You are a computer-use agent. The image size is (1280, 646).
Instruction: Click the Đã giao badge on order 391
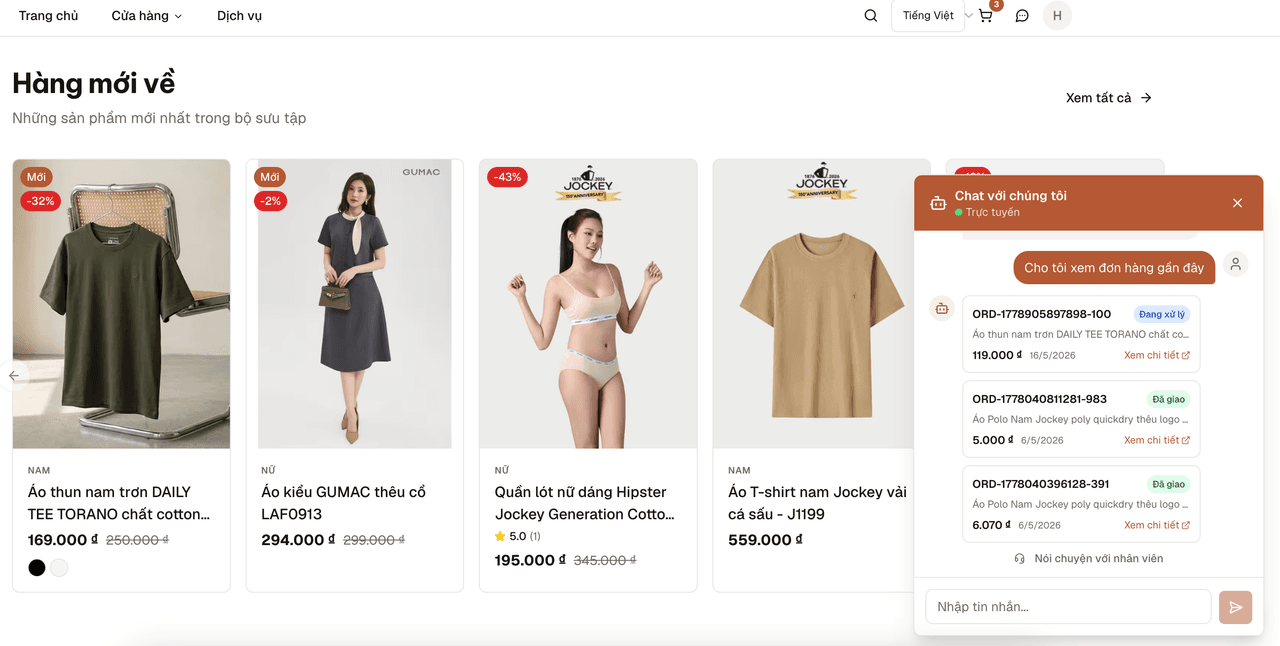[1168, 484]
